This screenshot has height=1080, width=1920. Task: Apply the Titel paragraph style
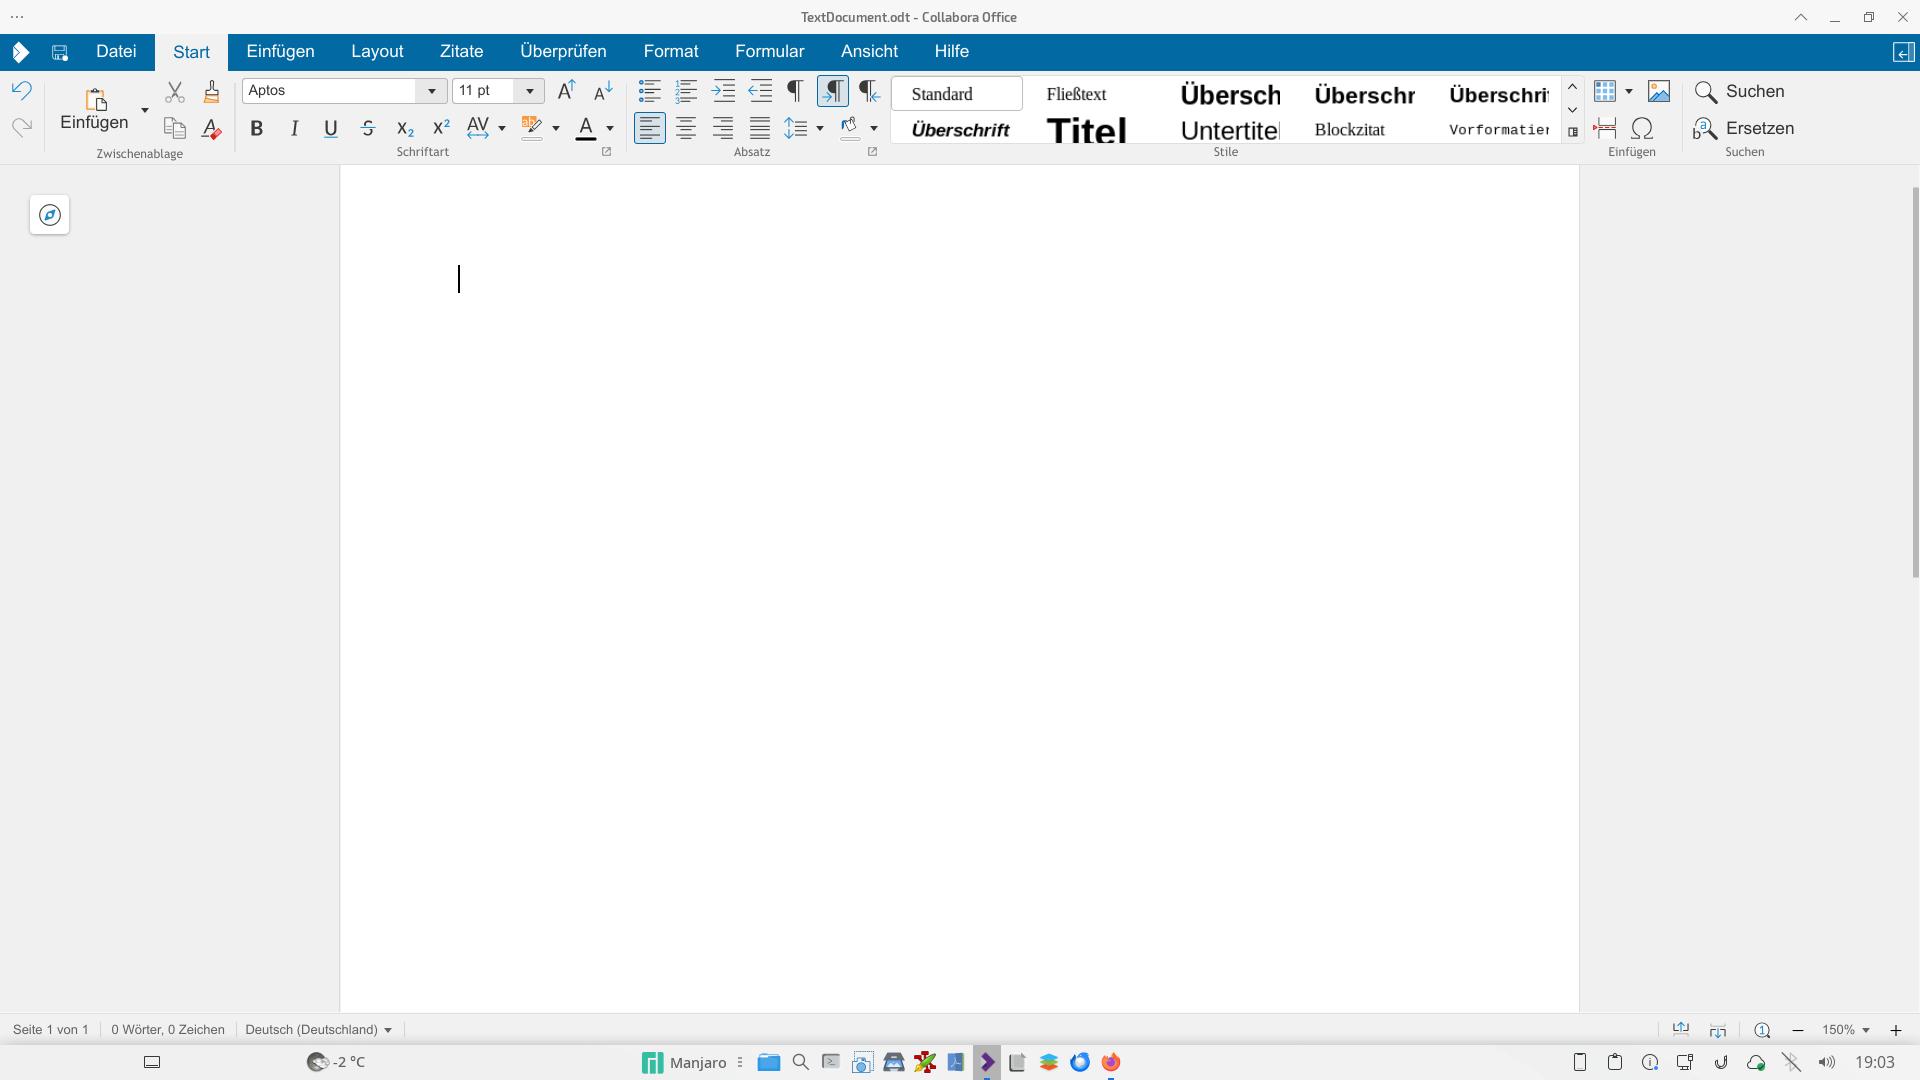(x=1086, y=130)
